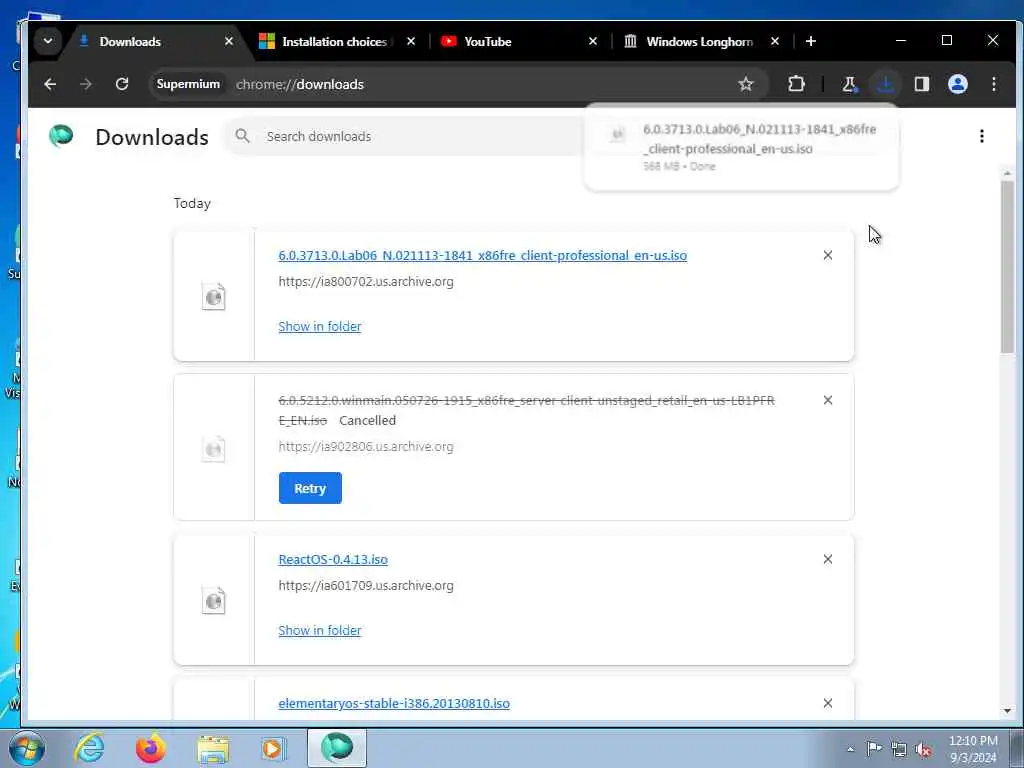Image resolution: width=1024 pixels, height=768 pixels.
Task: Toggle the toolbar downloads bubble icon
Action: [x=886, y=84]
